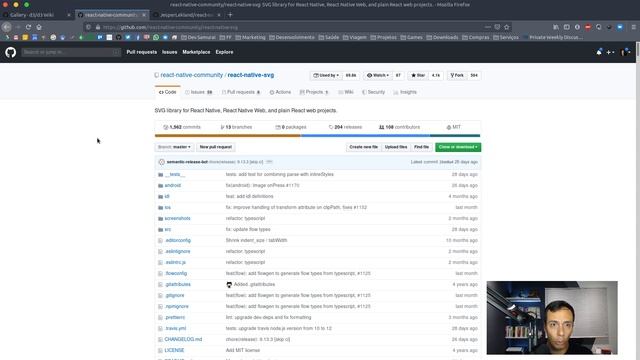The width and height of the screenshot is (640, 360).
Task: Click the Upload files button
Action: click(396, 147)
